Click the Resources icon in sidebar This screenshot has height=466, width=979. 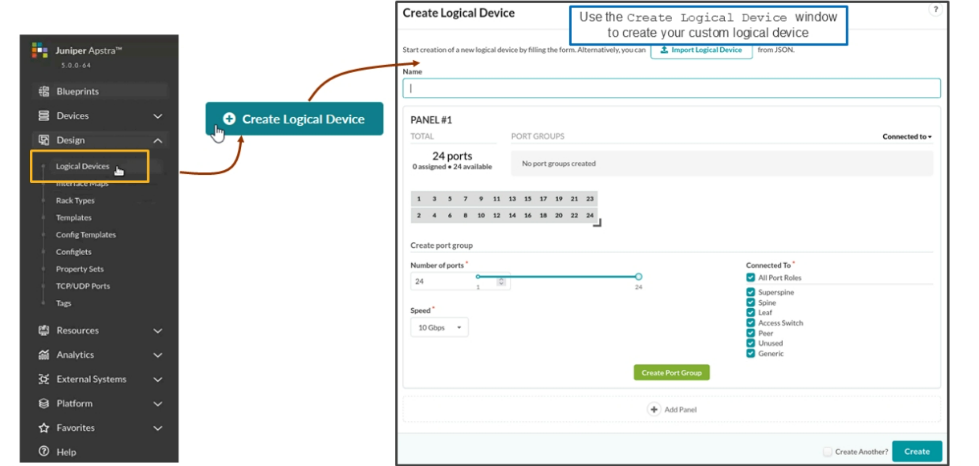click(44, 330)
